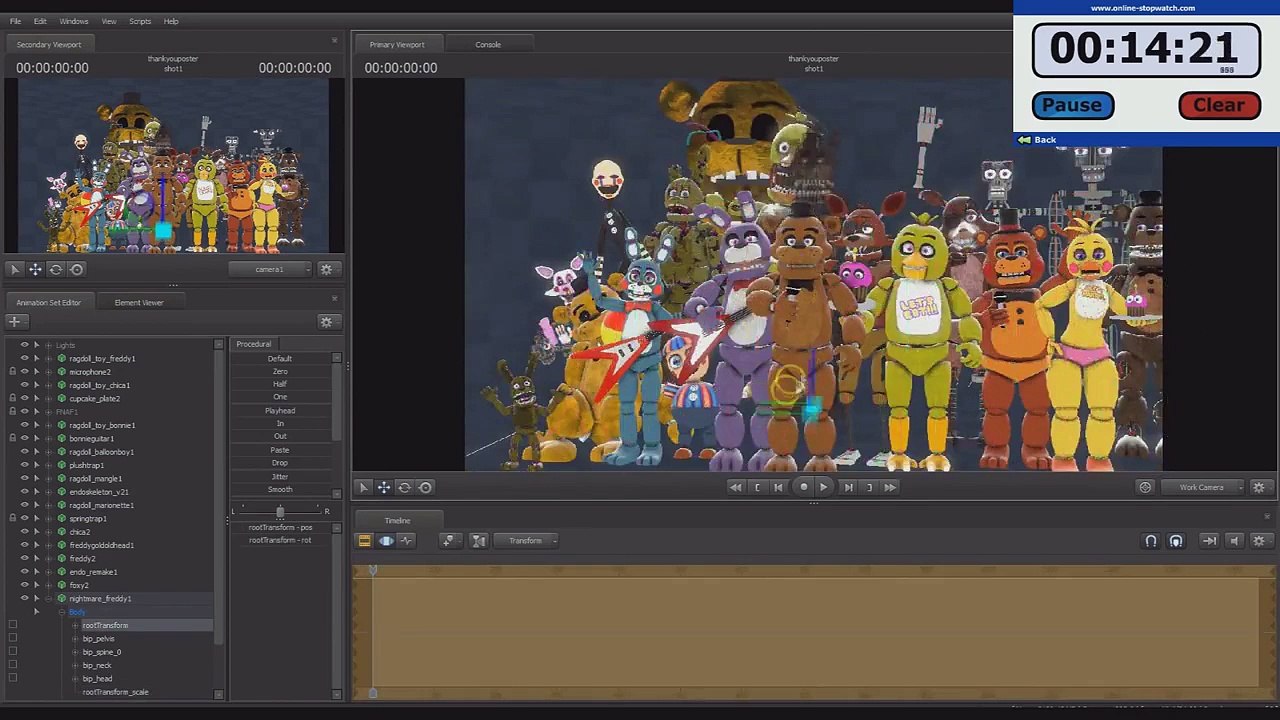This screenshot has height=720, width=1280.
Task: Toggle the lock icon for cupcake_plate2
Action: [12, 399]
